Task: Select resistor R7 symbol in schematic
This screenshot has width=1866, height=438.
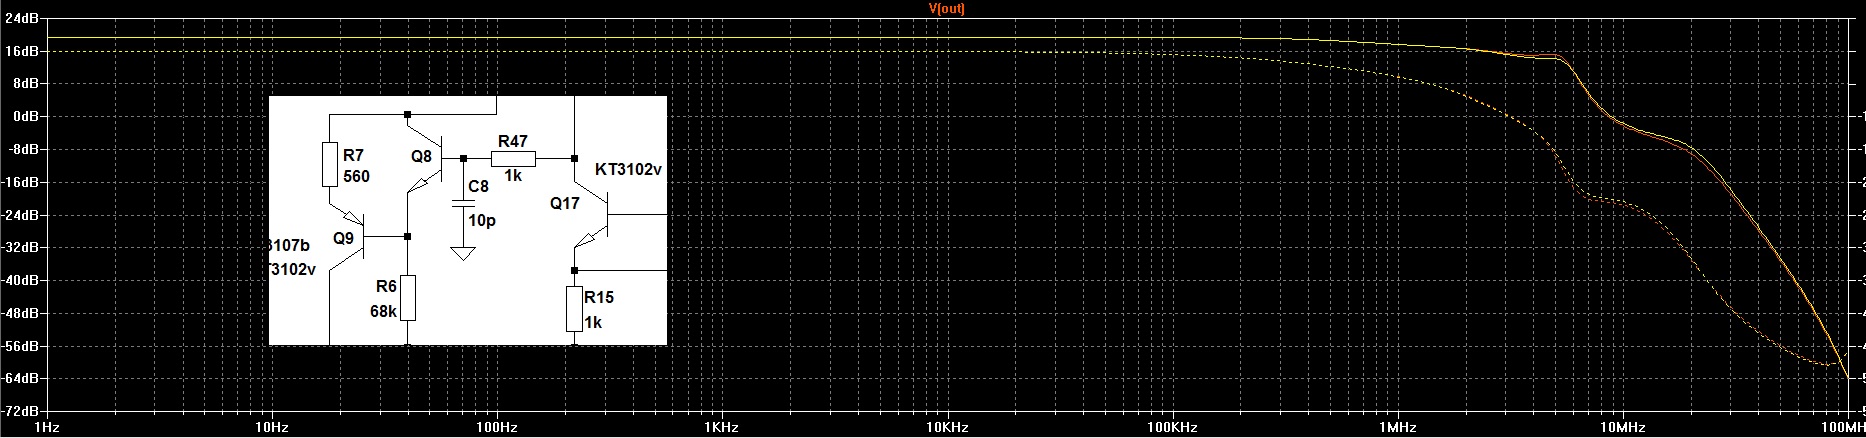Action: click(x=329, y=164)
